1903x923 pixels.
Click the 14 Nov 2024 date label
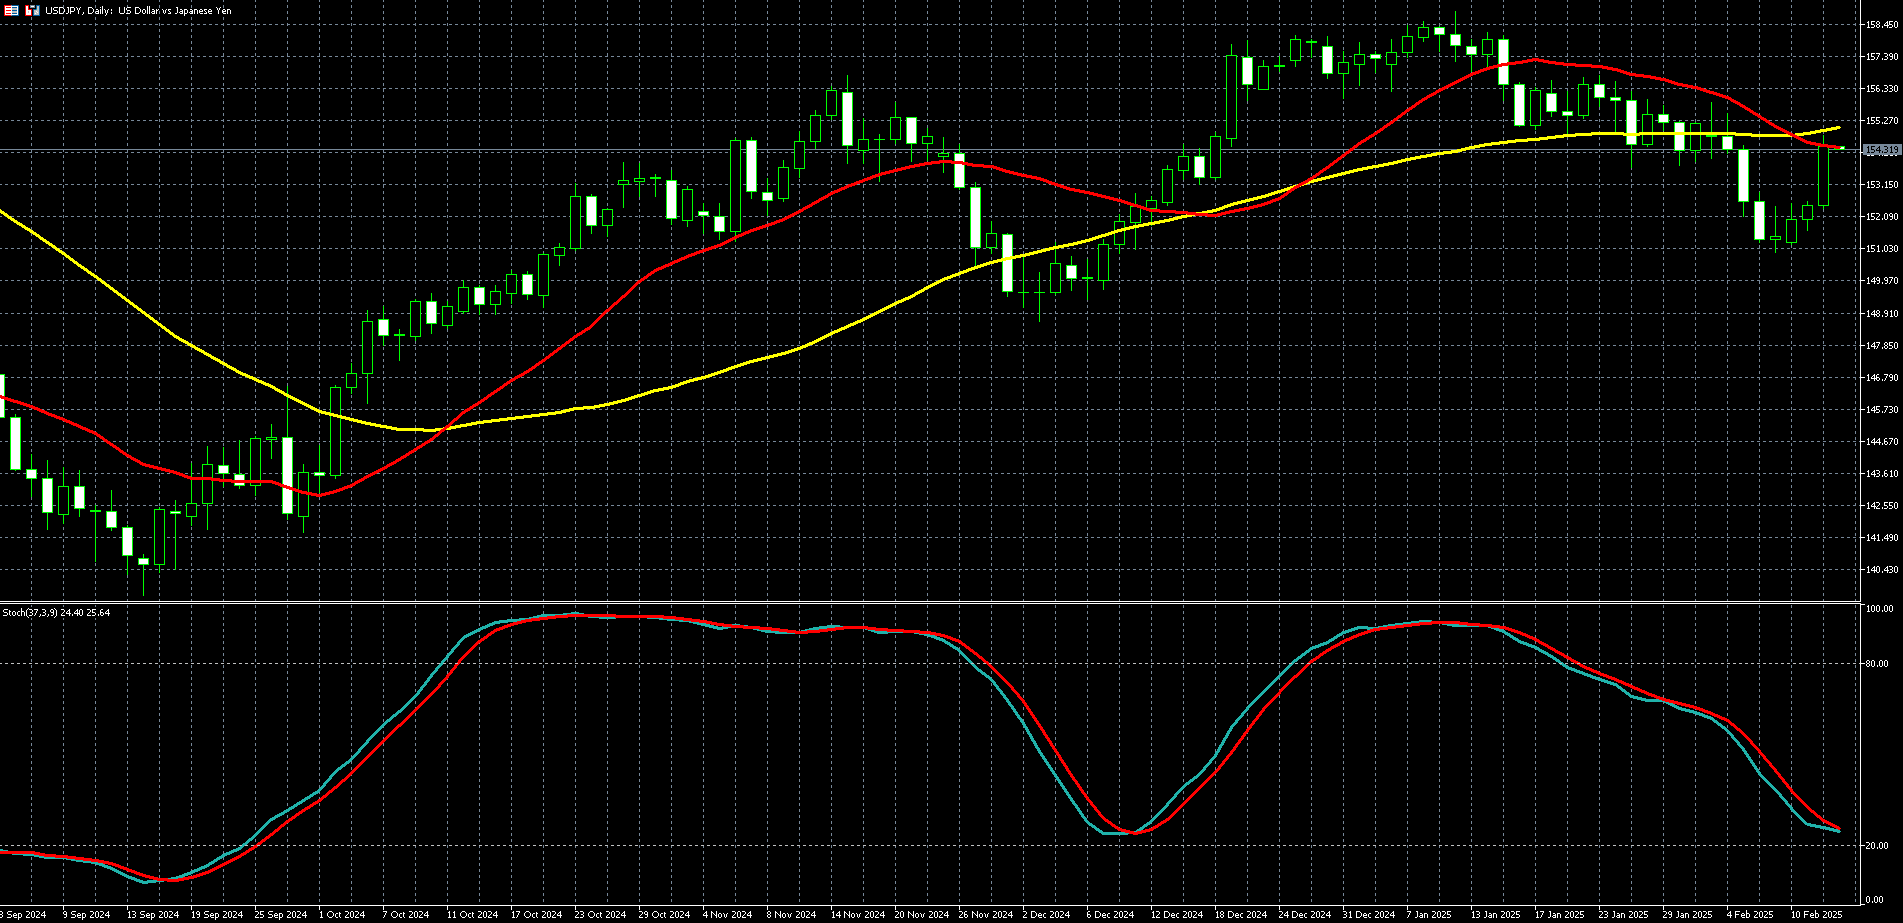pos(855,914)
